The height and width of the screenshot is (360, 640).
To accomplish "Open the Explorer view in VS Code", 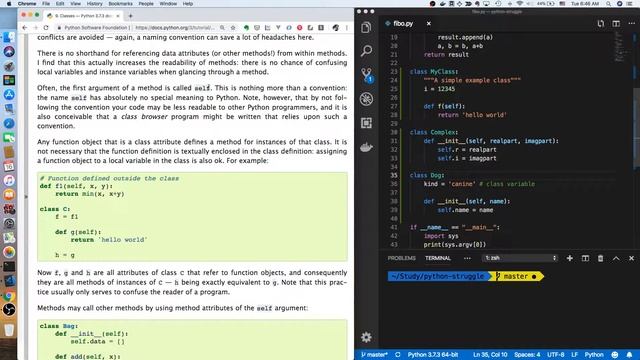I will (366, 28).
